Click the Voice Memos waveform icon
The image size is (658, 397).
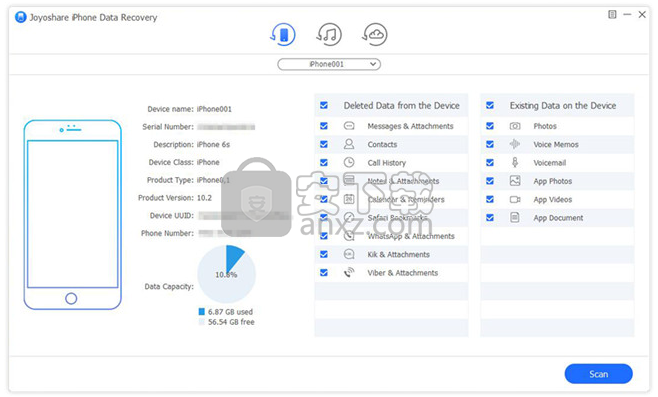(x=515, y=144)
